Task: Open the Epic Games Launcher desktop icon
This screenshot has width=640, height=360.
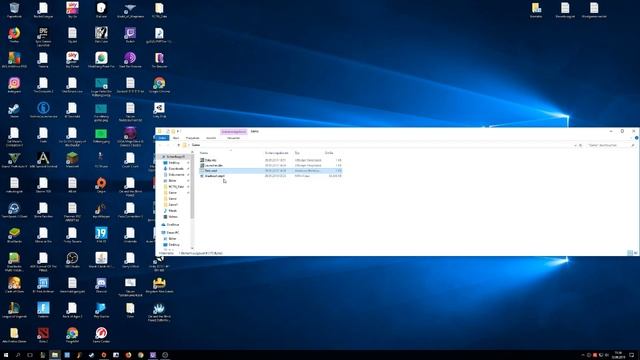Action: point(43,36)
